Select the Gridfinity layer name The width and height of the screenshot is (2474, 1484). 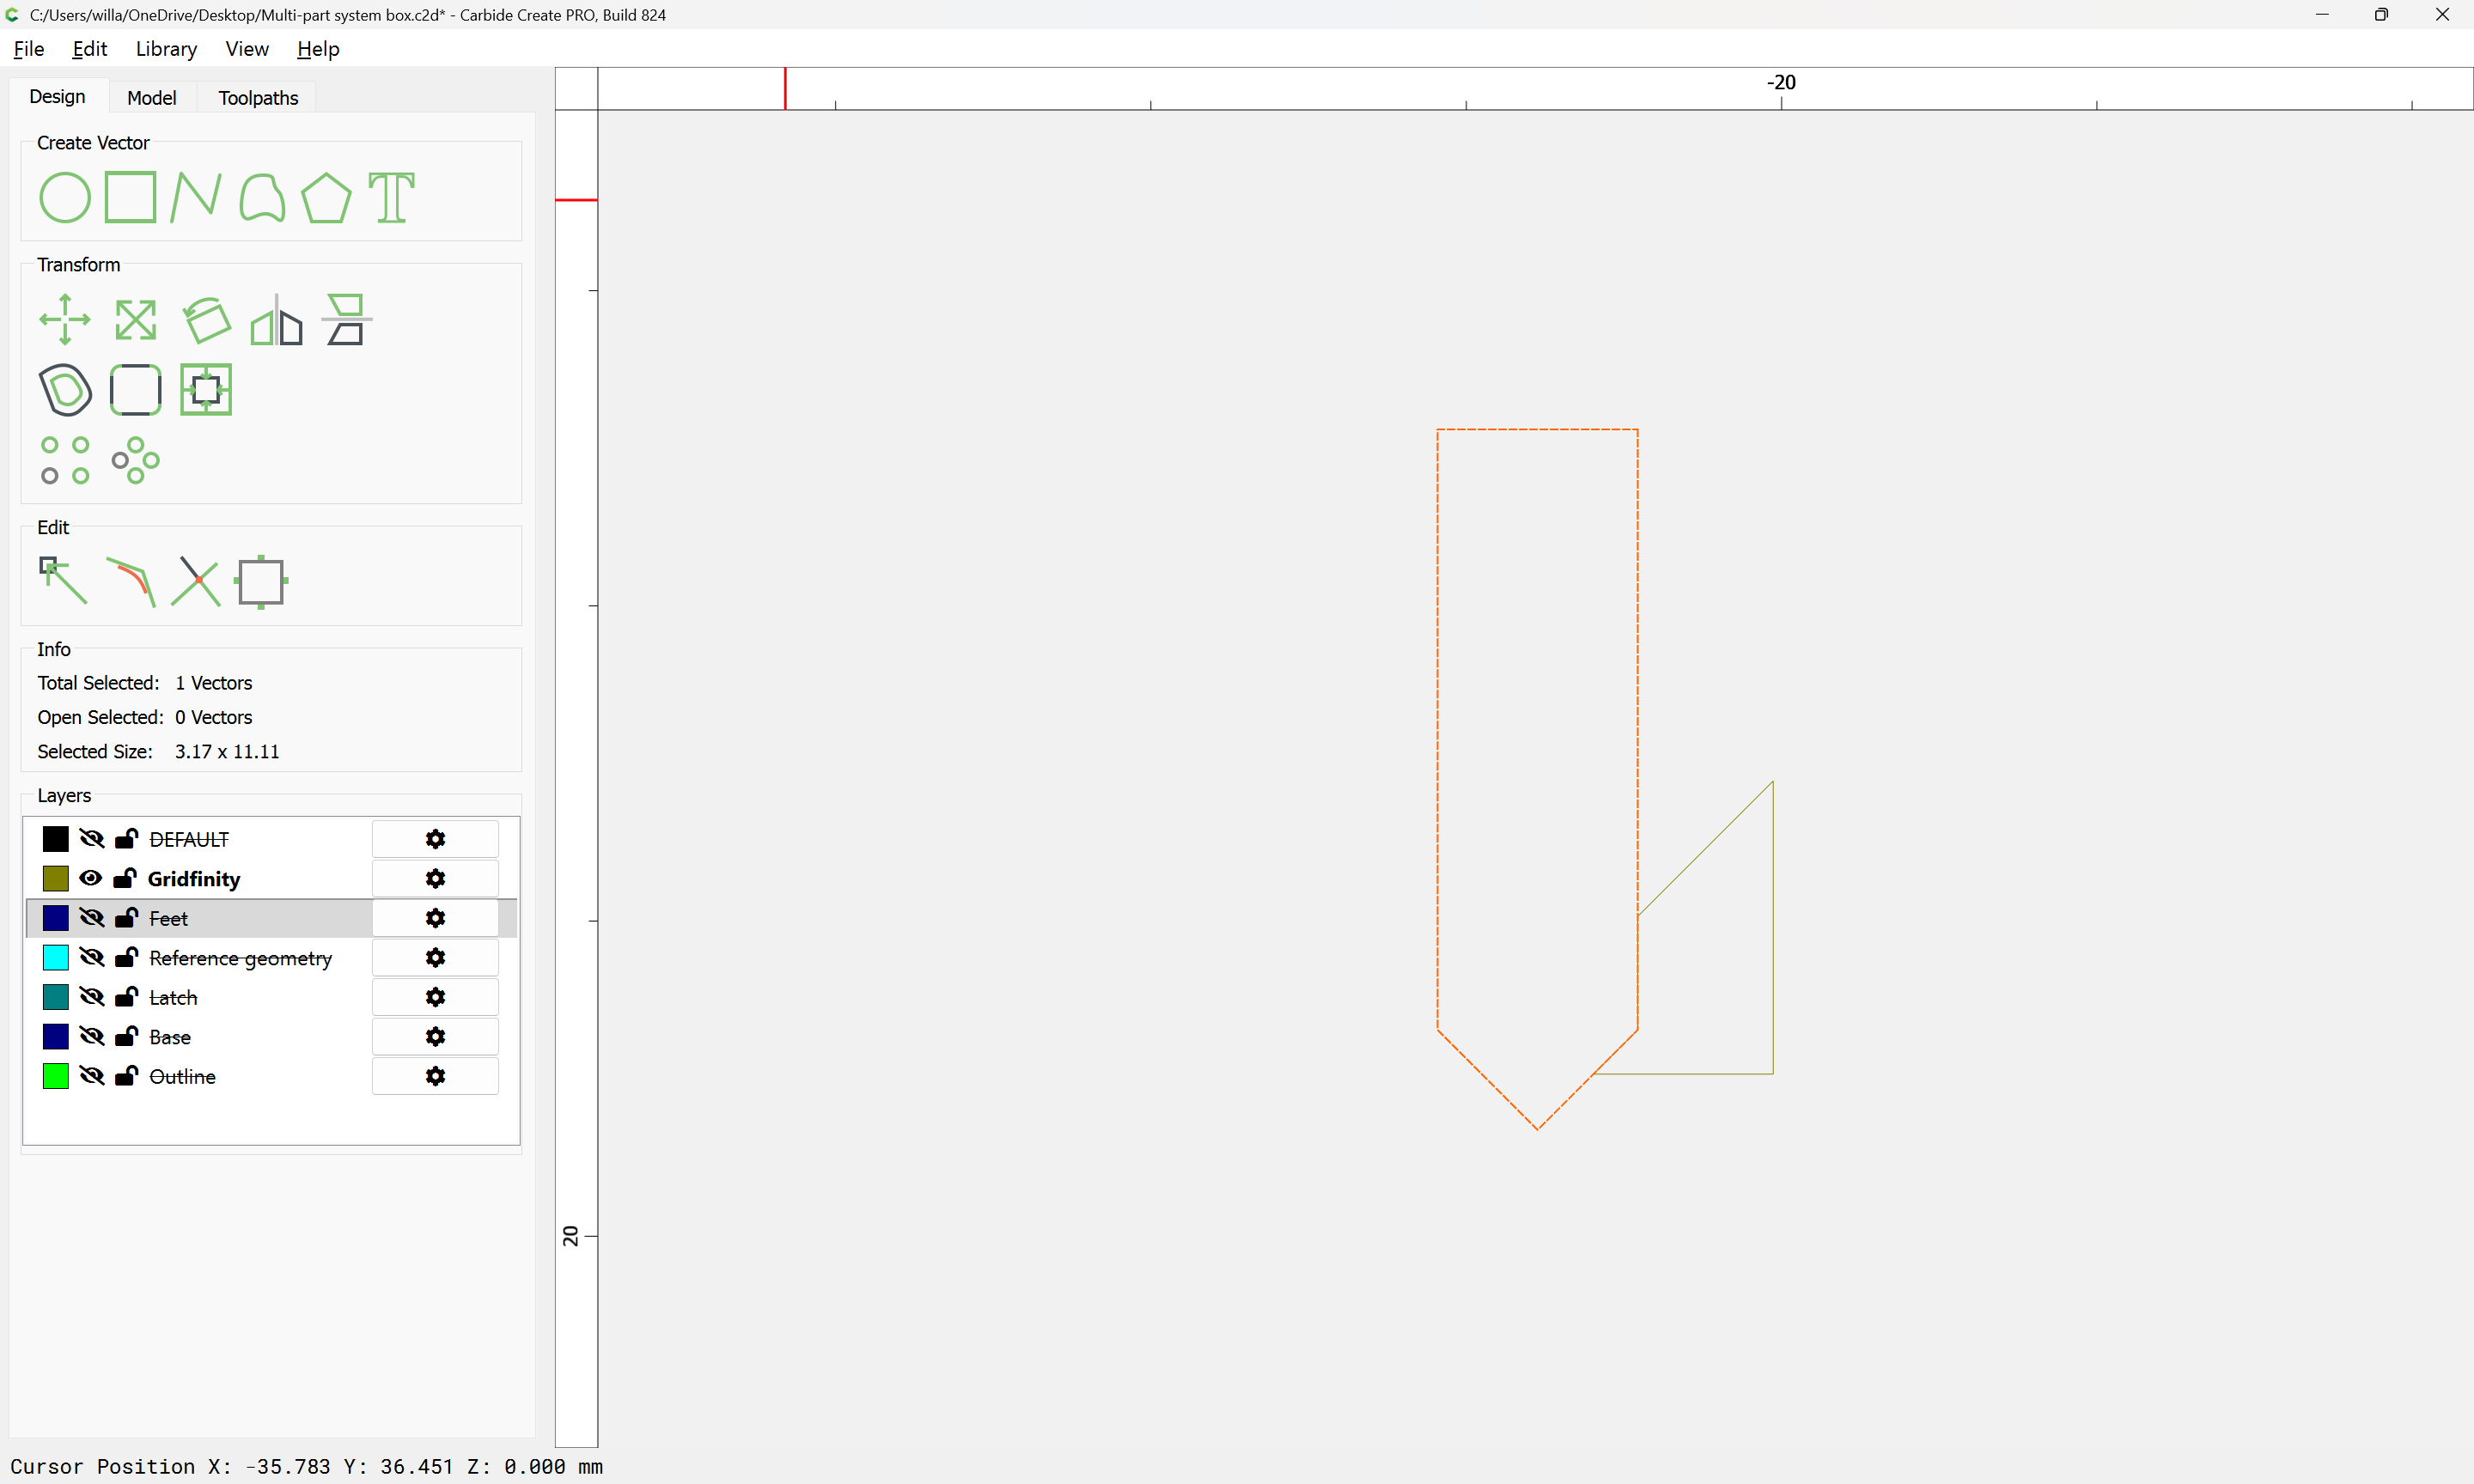coord(194,879)
